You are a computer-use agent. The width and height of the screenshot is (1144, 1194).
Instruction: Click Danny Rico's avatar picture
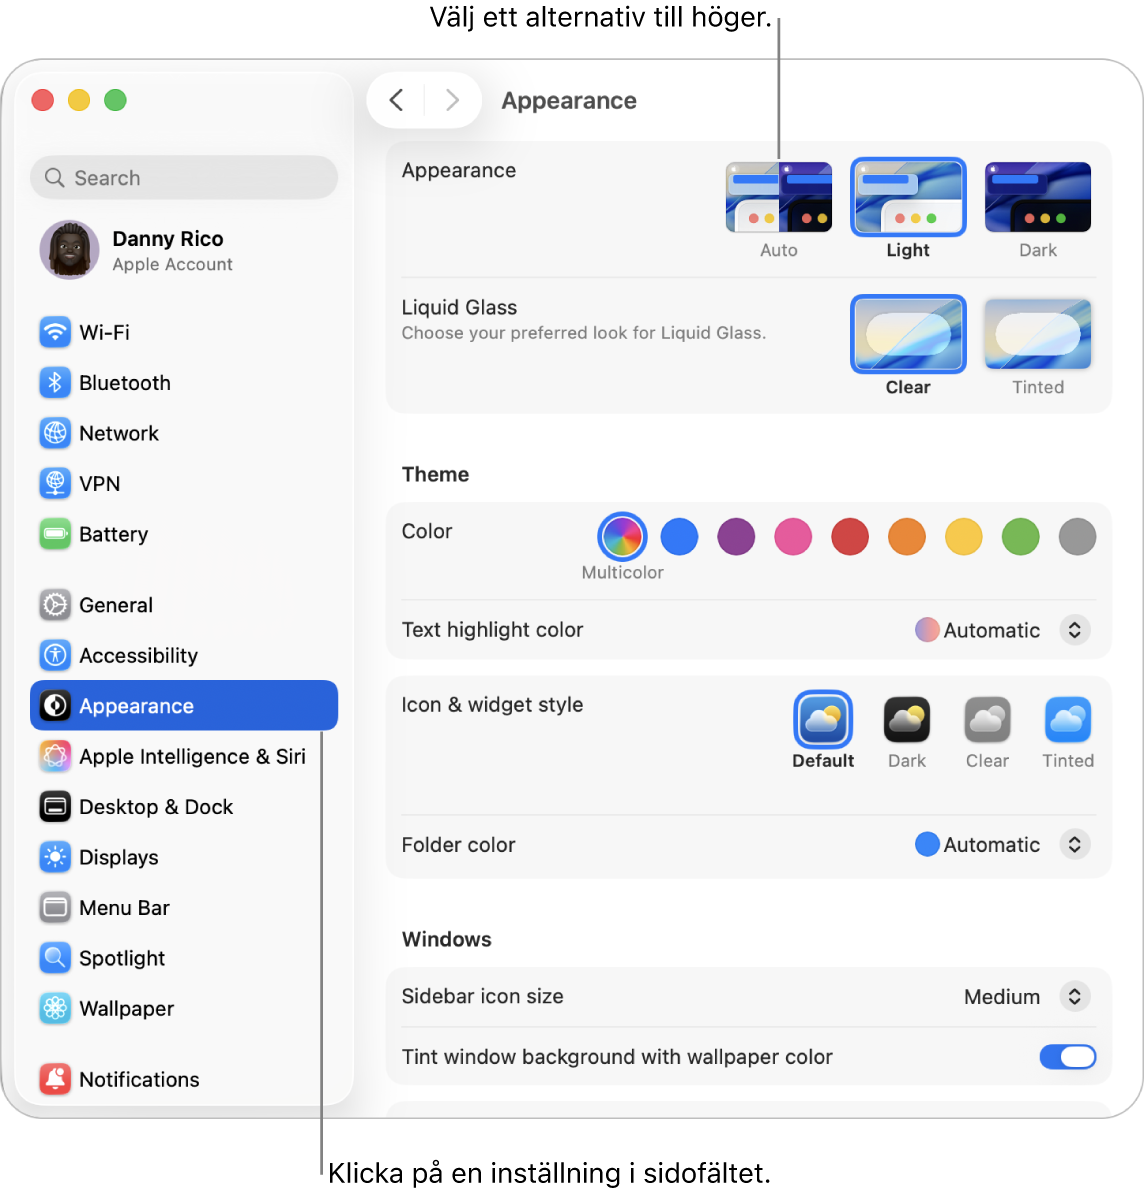click(69, 250)
